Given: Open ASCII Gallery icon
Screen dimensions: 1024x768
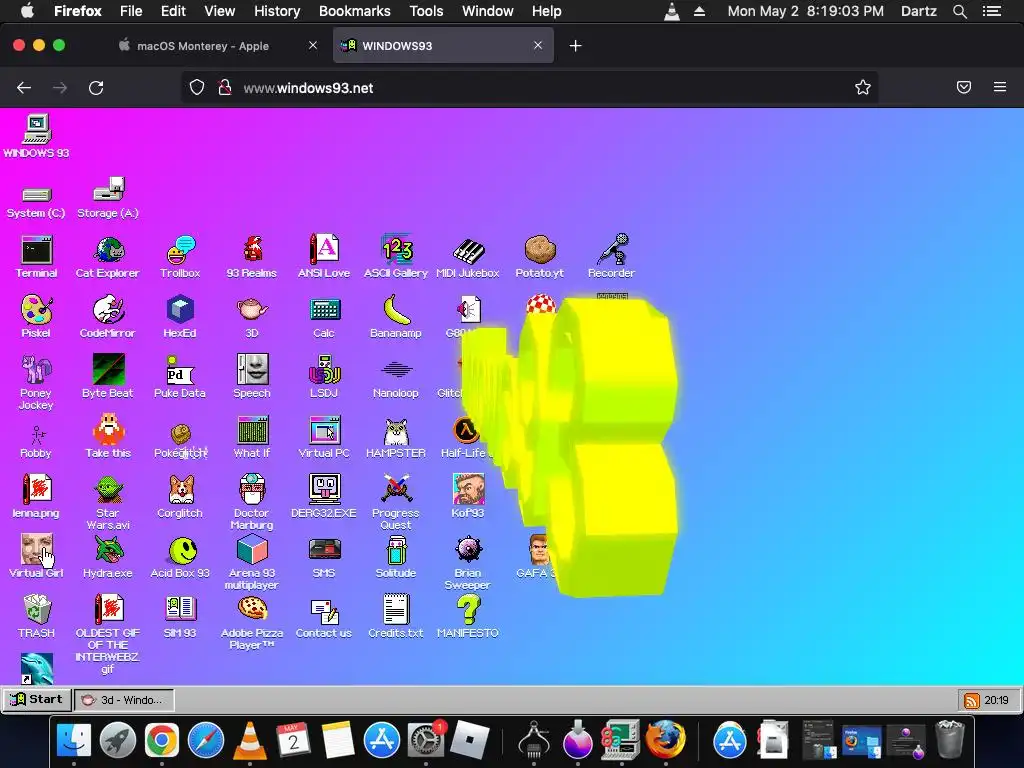Looking at the screenshot, I should pyautogui.click(x=396, y=257).
